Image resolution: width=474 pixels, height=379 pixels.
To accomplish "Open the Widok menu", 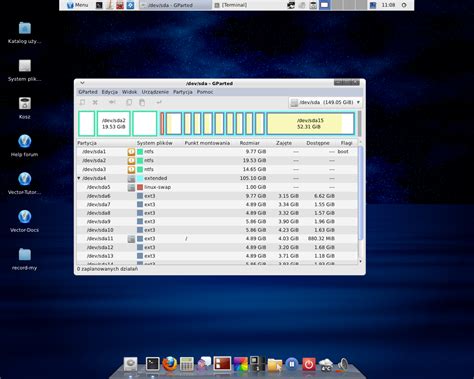I will pos(130,92).
